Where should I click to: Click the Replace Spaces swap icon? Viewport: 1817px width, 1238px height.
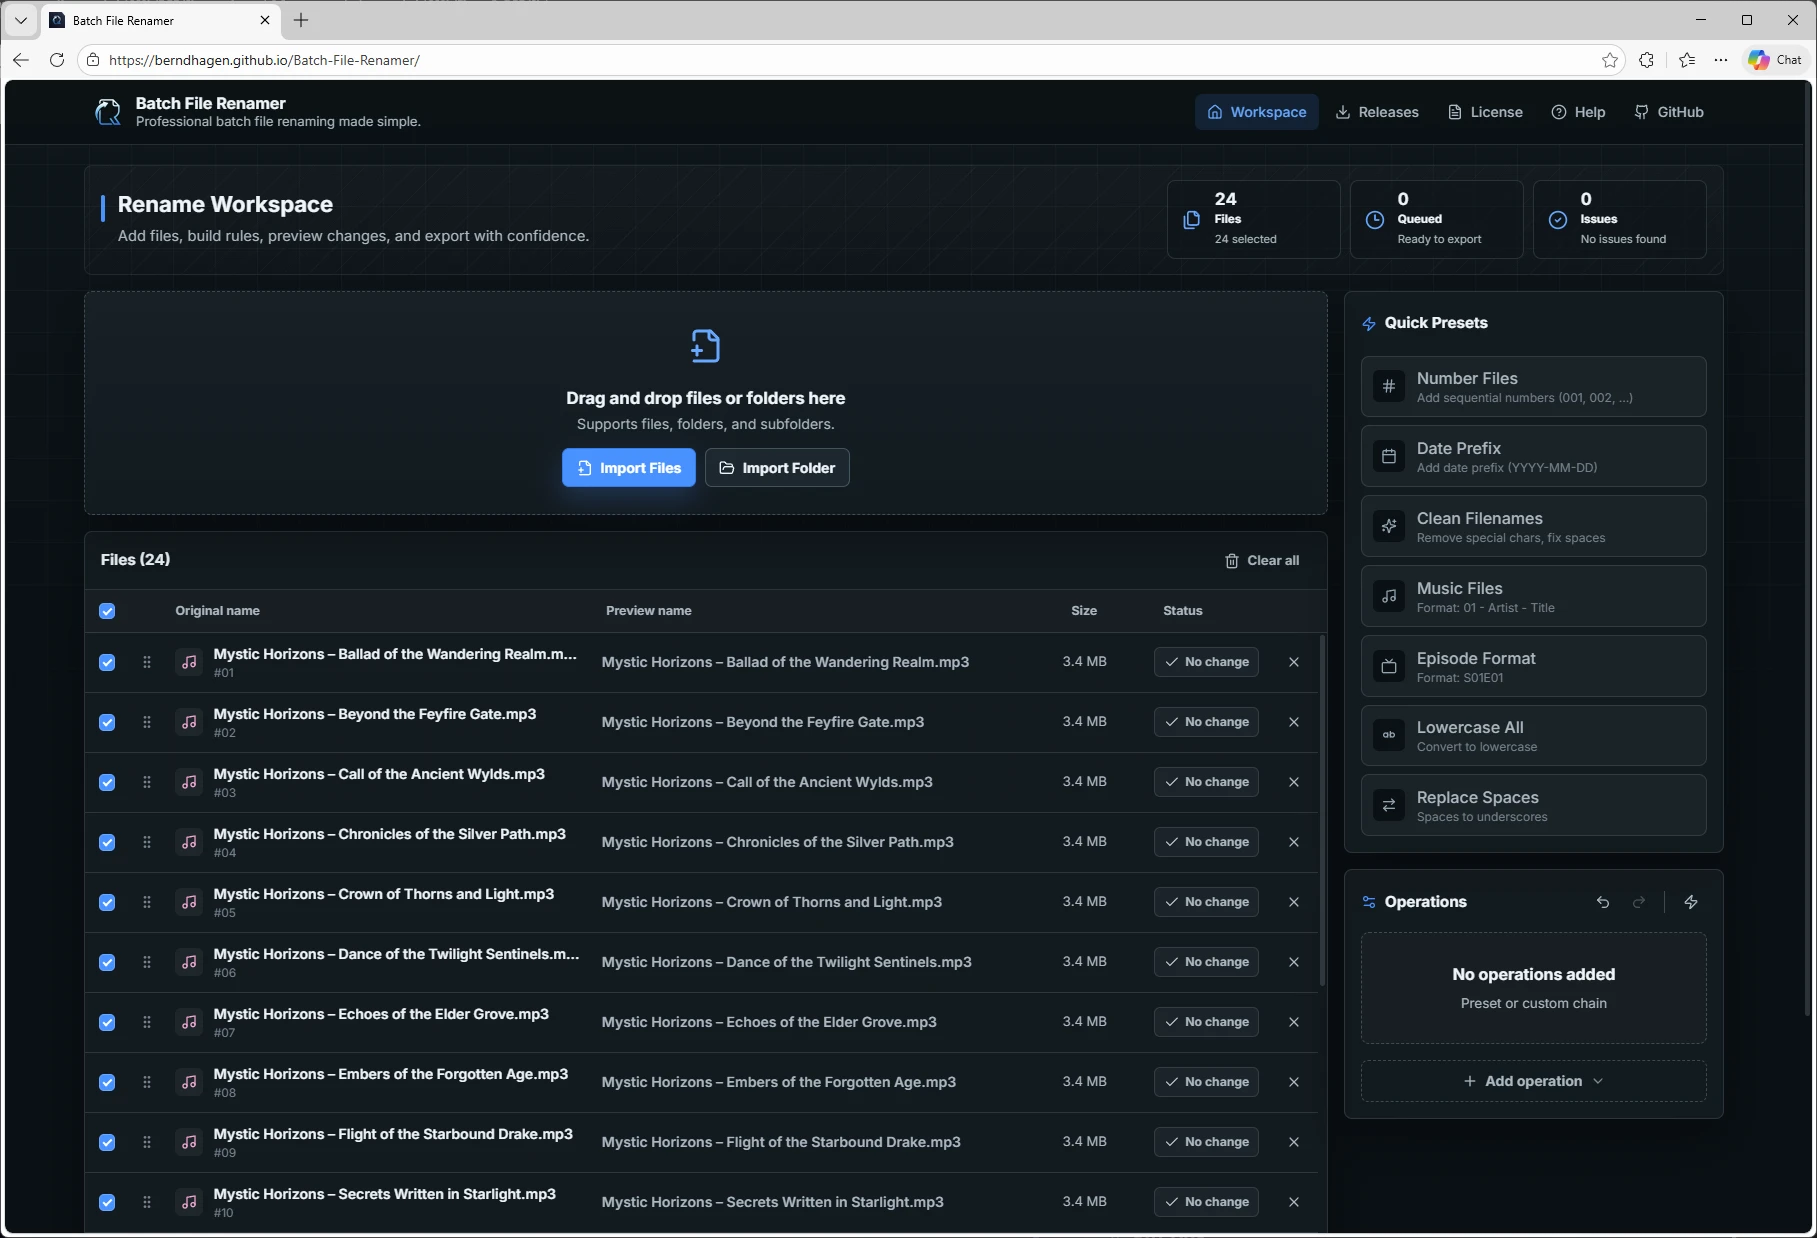pos(1389,805)
